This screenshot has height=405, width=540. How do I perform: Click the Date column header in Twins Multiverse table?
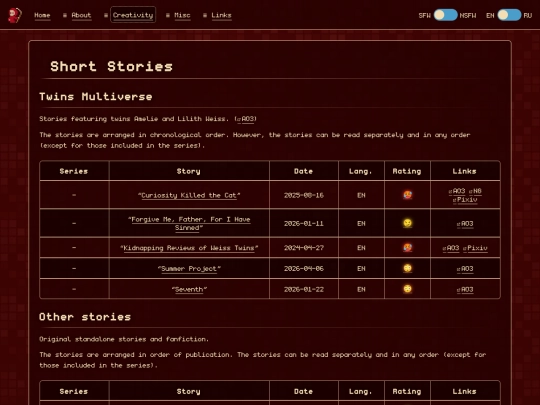click(303, 171)
